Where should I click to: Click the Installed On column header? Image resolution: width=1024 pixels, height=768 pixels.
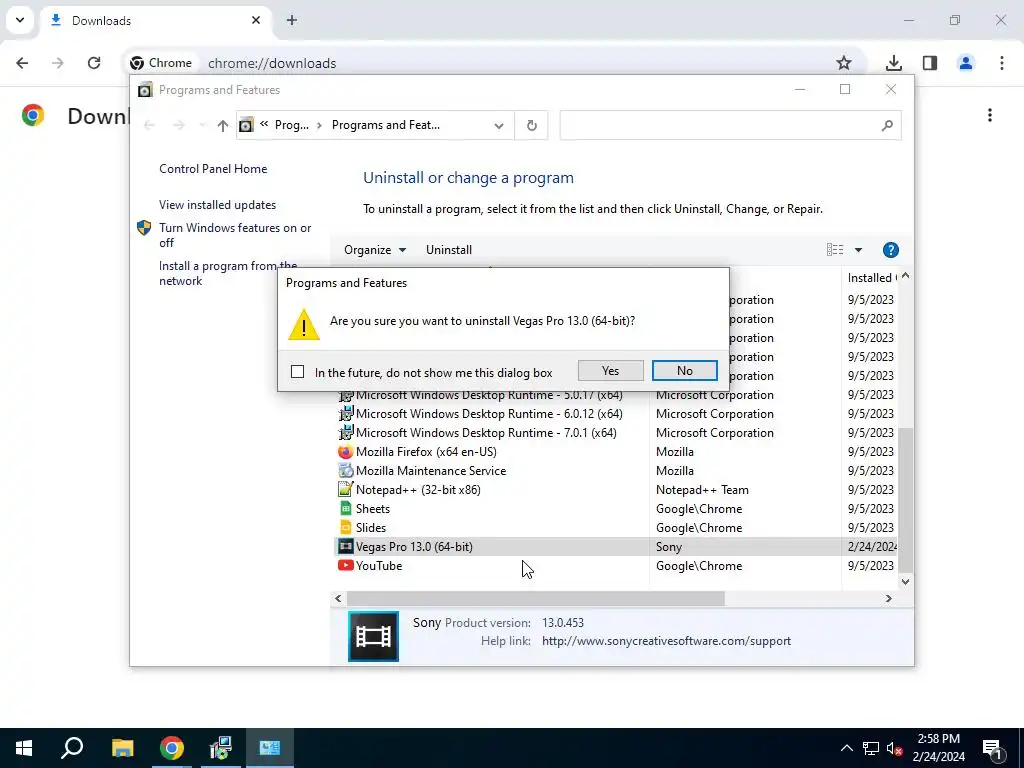[x=871, y=278]
